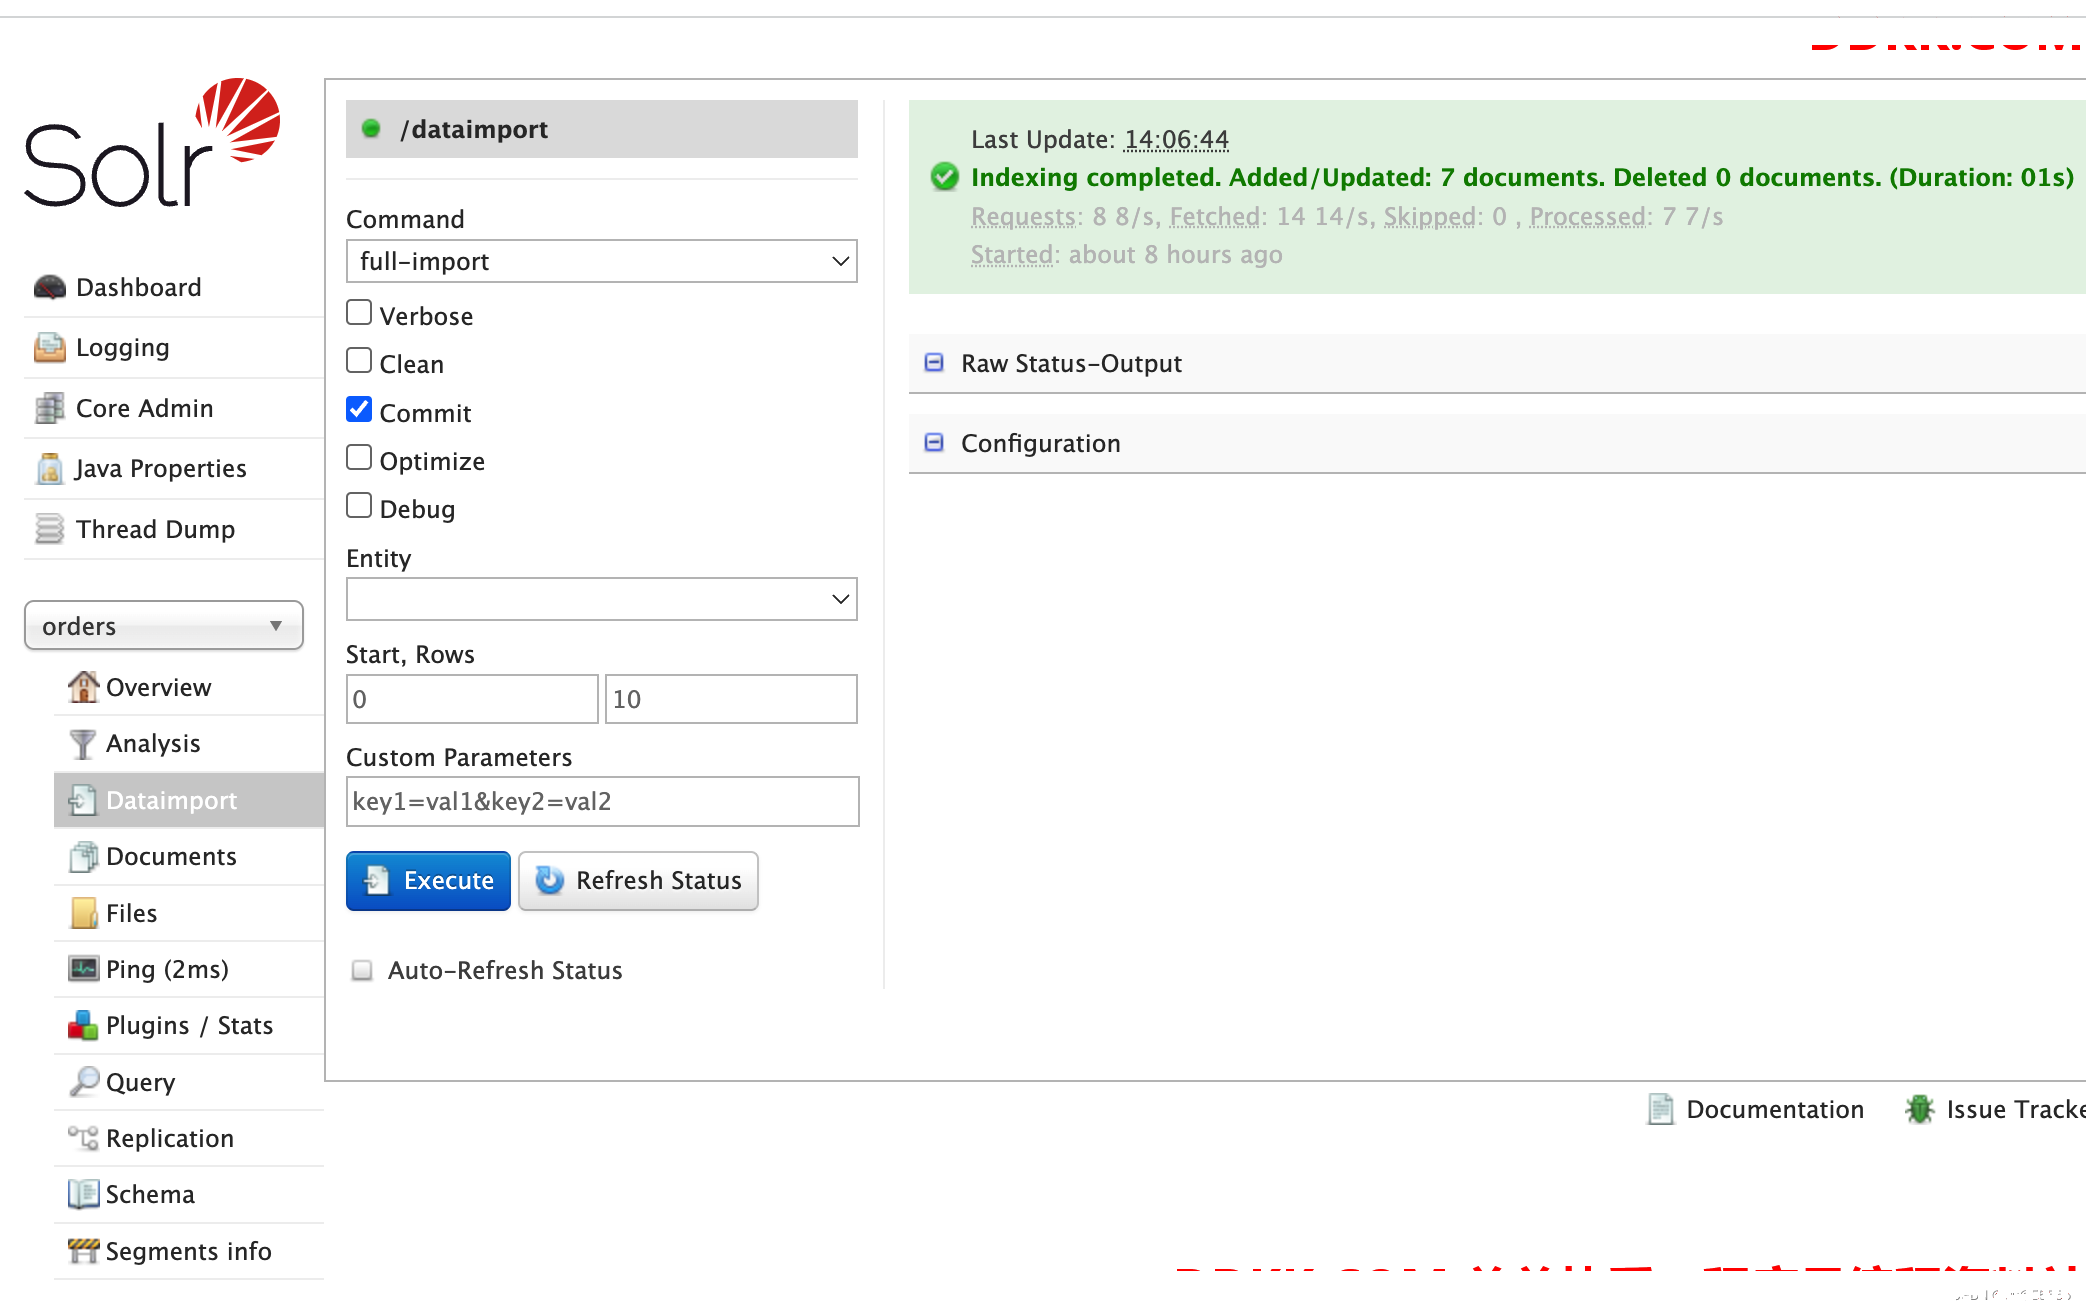Open the Entity dropdown
Viewport: 2086px width, 1310px height.
pyautogui.click(x=602, y=599)
